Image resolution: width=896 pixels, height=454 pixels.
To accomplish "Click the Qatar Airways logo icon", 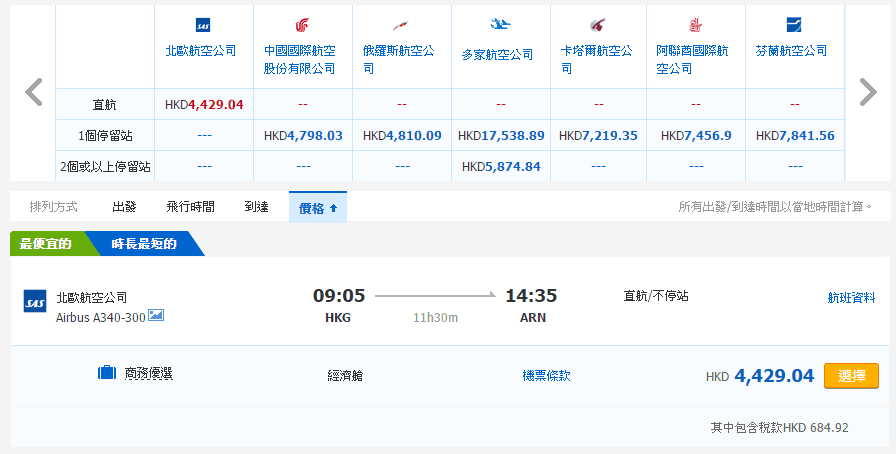I will [598, 24].
